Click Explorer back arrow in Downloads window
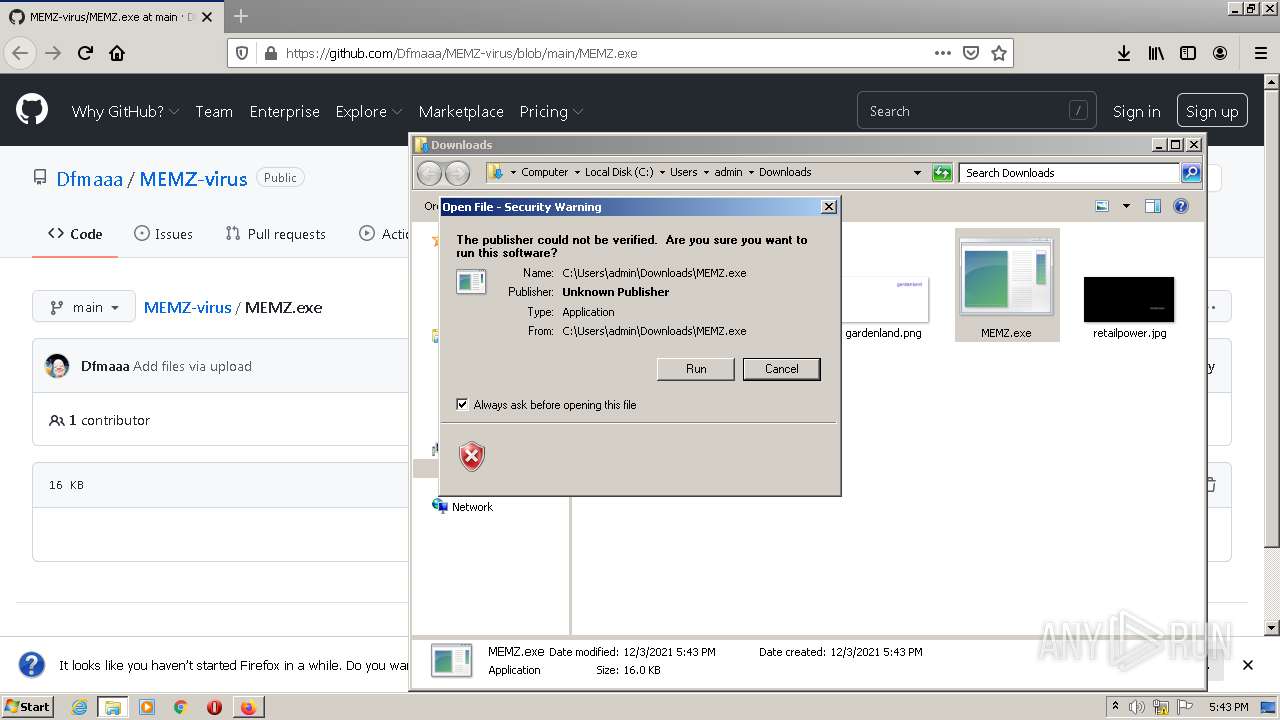Image resolution: width=1280 pixels, height=720 pixels. click(429, 173)
